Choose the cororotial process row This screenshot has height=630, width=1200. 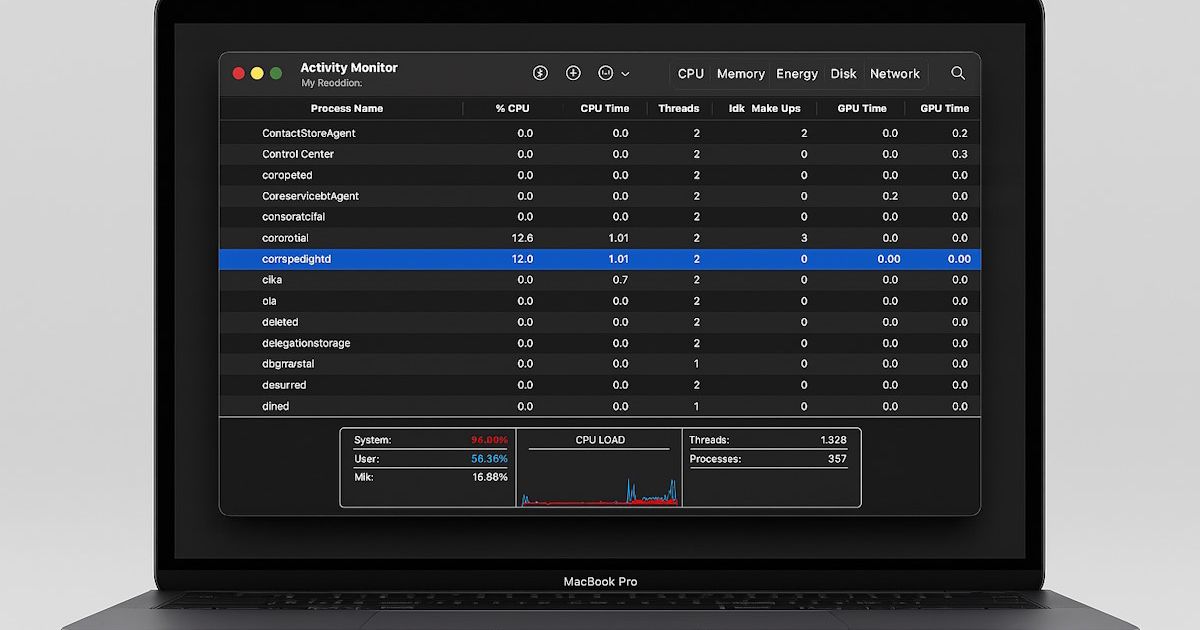click(600, 238)
